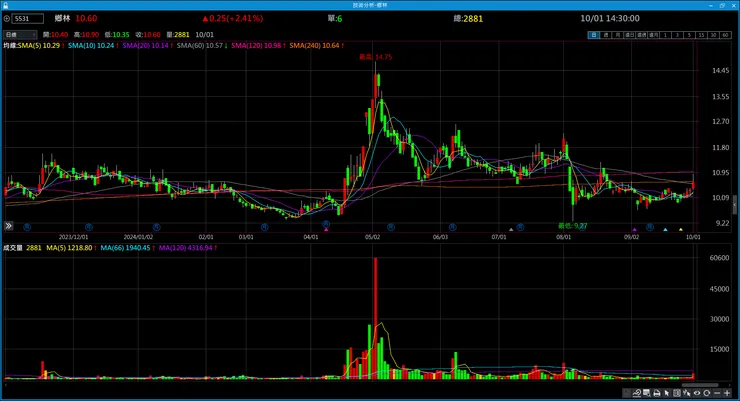Select the 1 minute timeframe tab

pyautogui.click(x=665, y=35)
